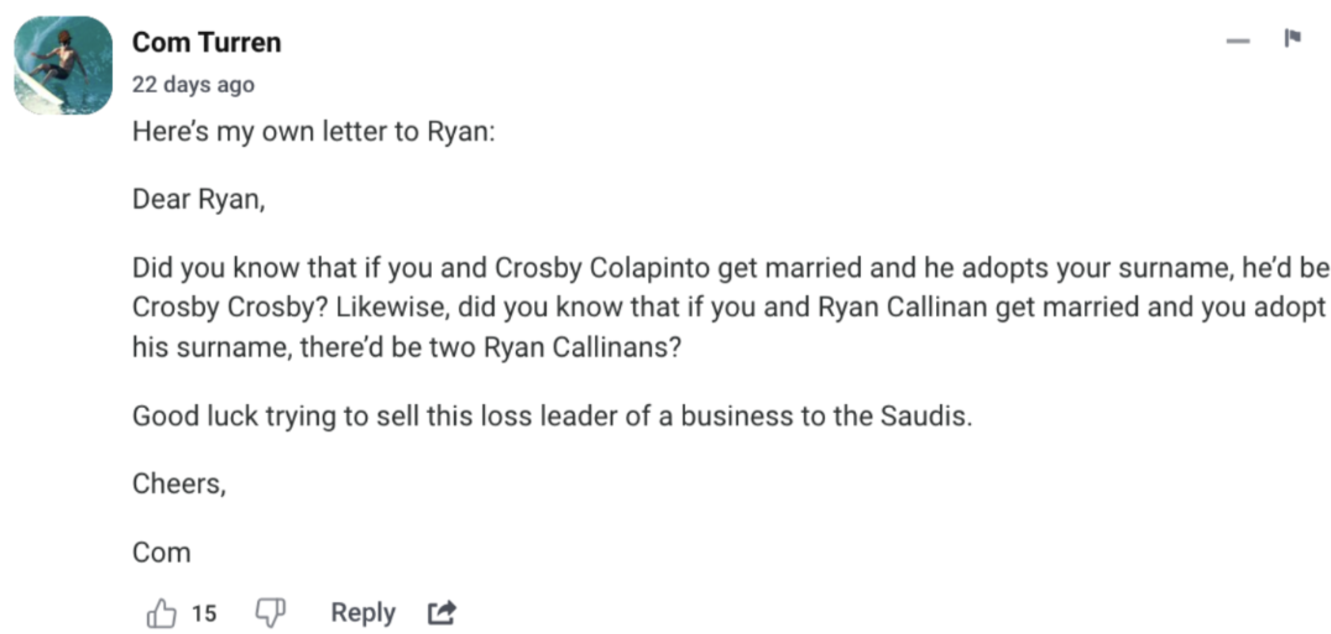
Task: Click the "Here's my own letter to Ryan" line
Action: click(313, 132)
